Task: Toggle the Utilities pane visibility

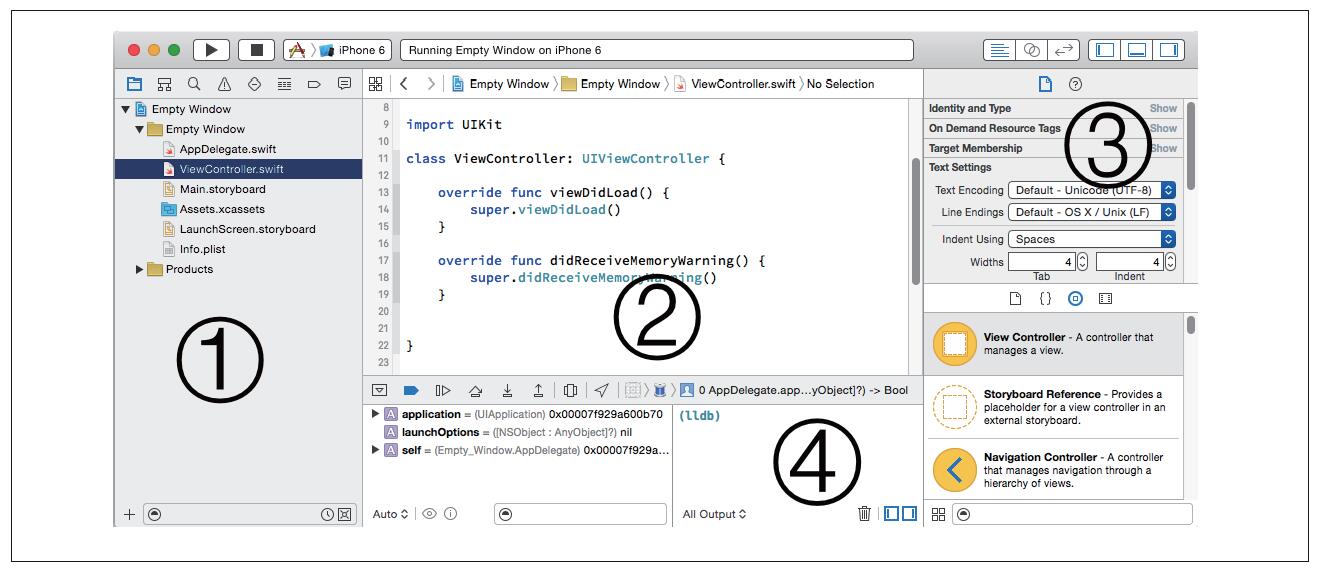Action: coord(1169,50)
